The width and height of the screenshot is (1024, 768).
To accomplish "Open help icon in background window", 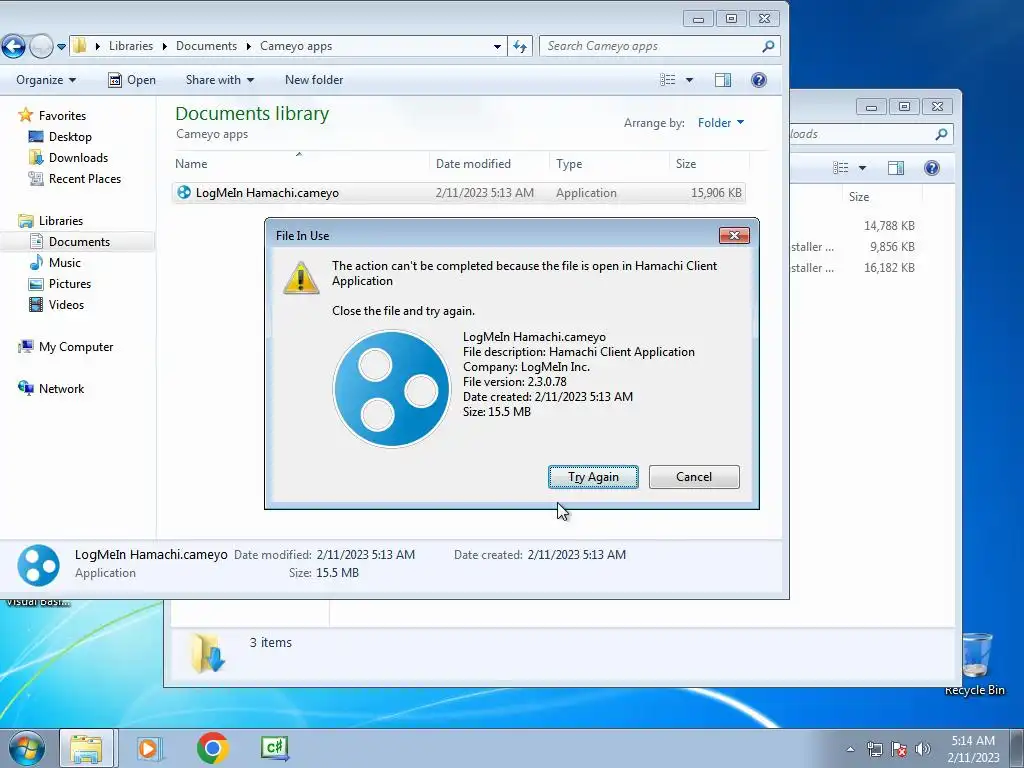I will tap(932, 168).
